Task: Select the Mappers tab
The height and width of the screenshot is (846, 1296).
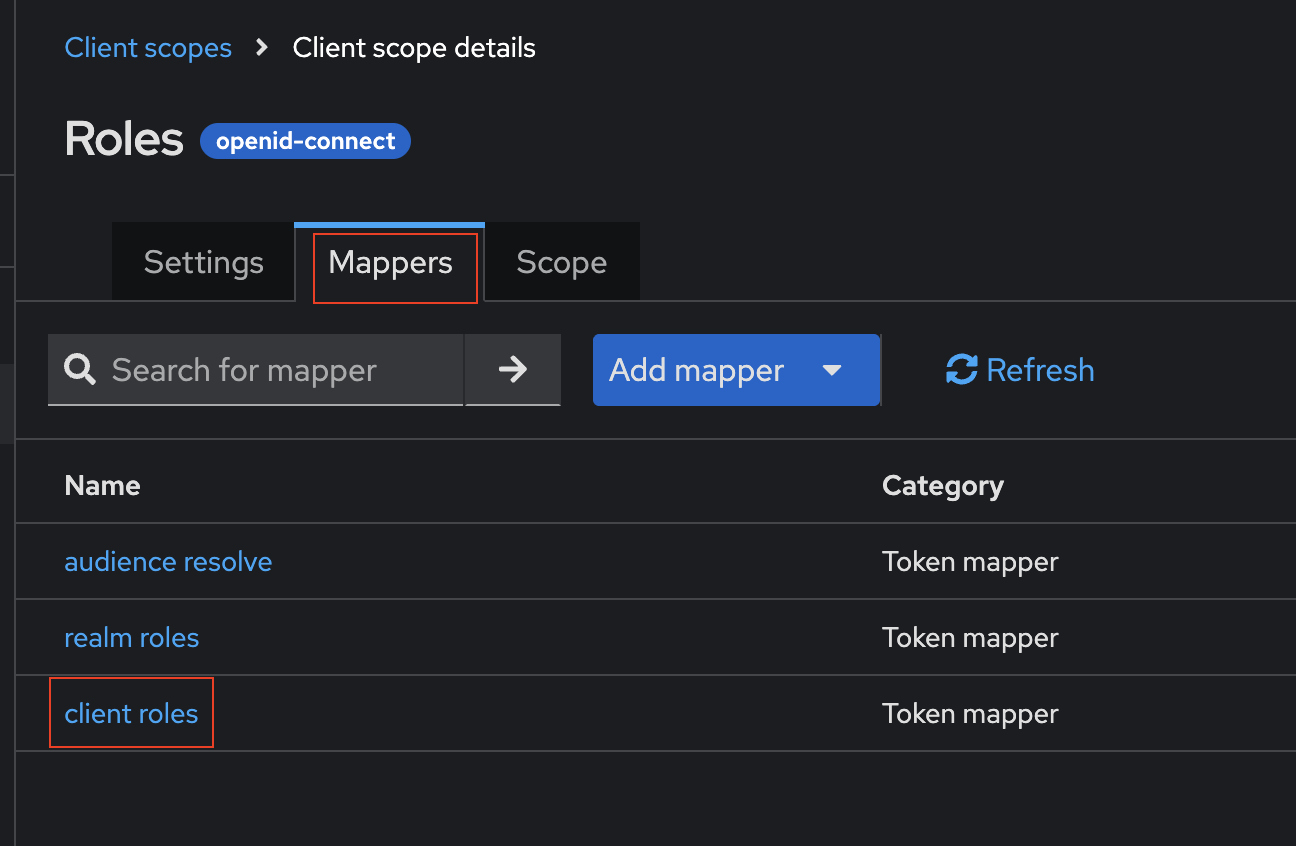Action: [x=390, y=262]
